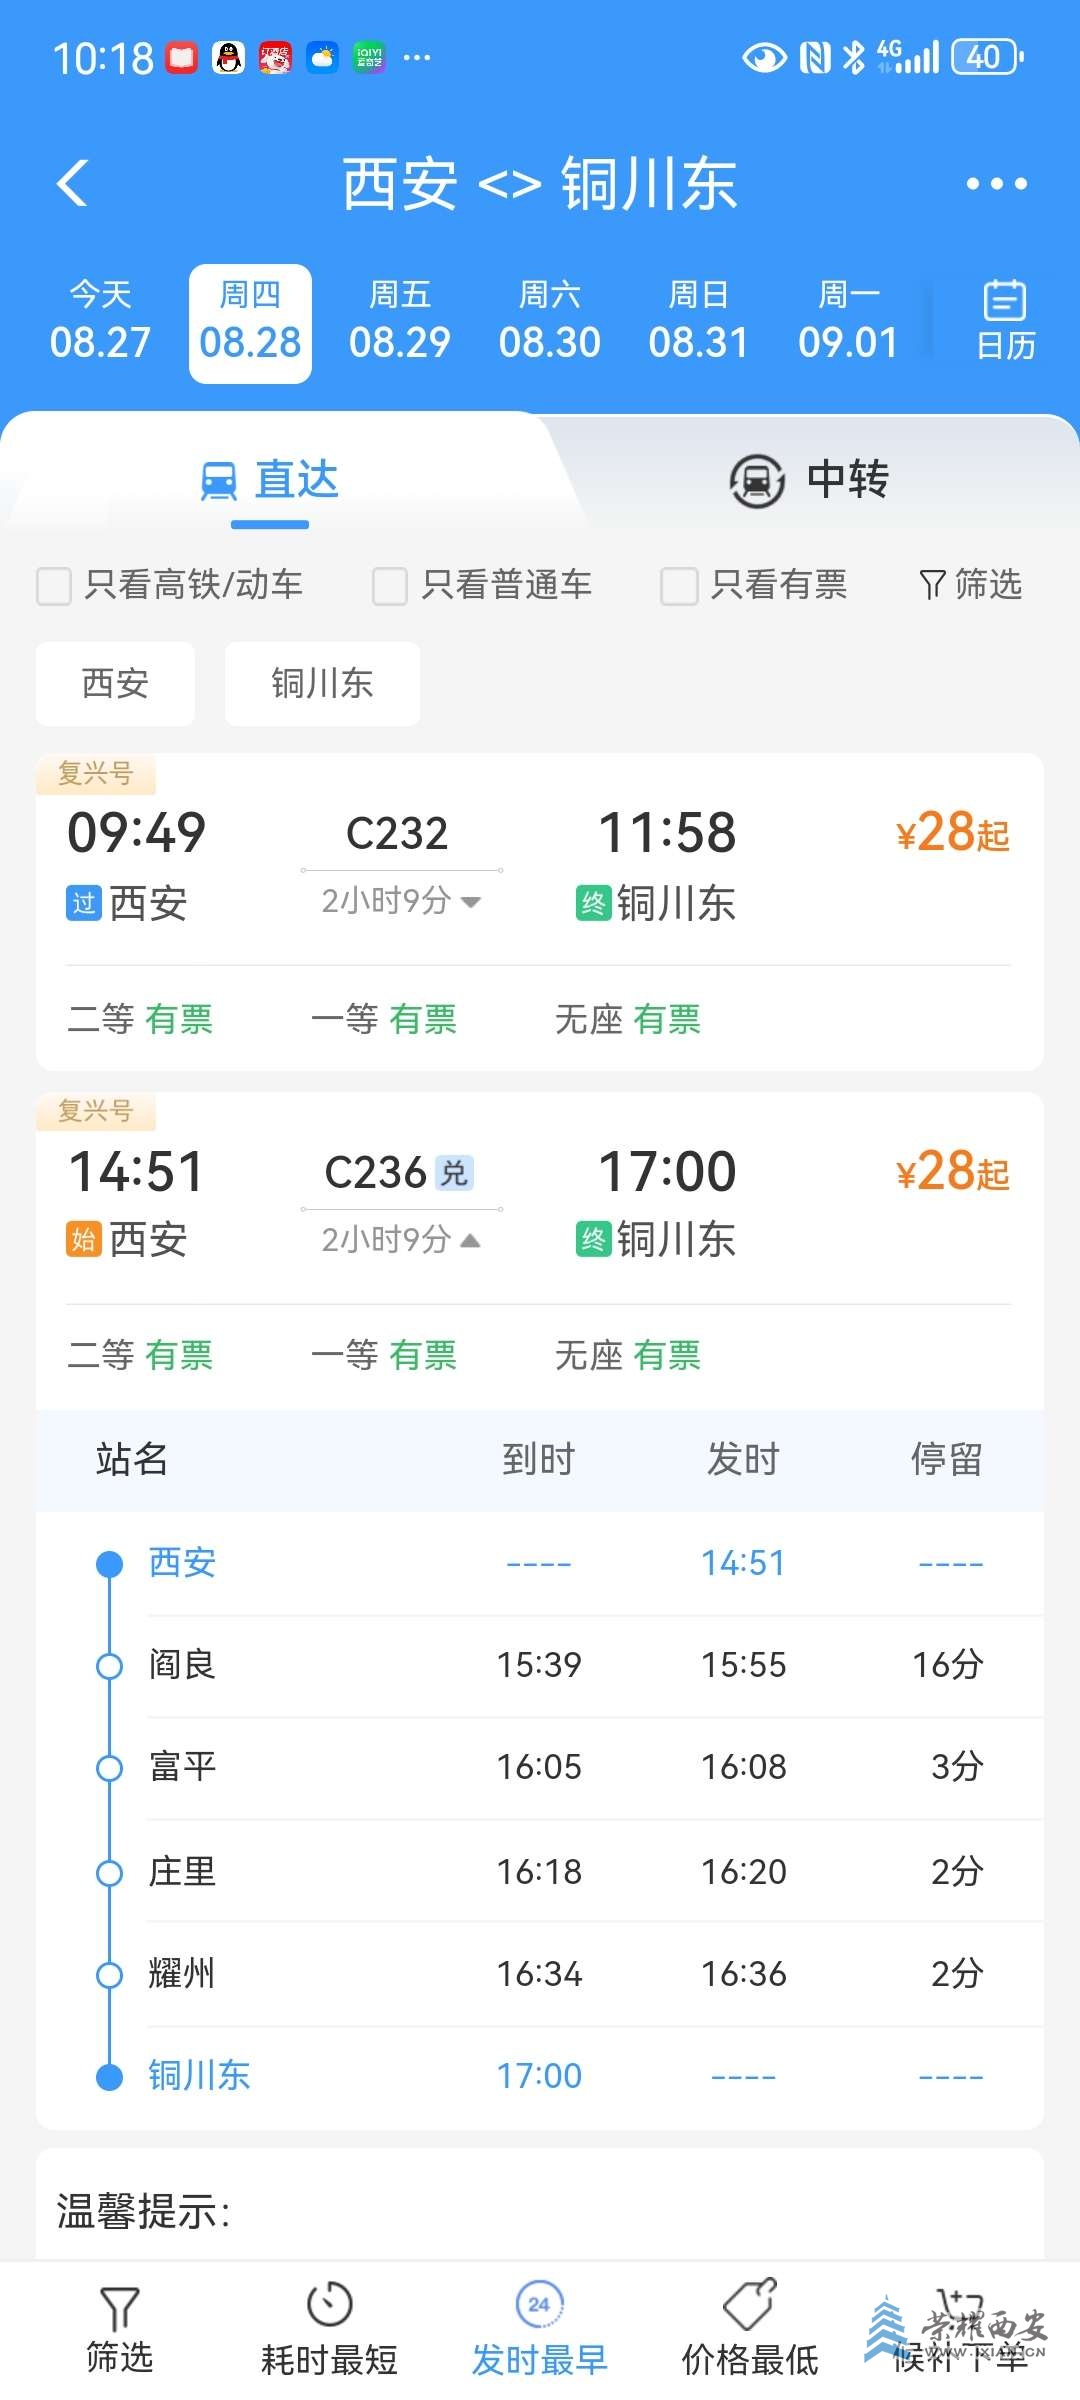Toggle 只看有票 checkbox

[679, 586]
